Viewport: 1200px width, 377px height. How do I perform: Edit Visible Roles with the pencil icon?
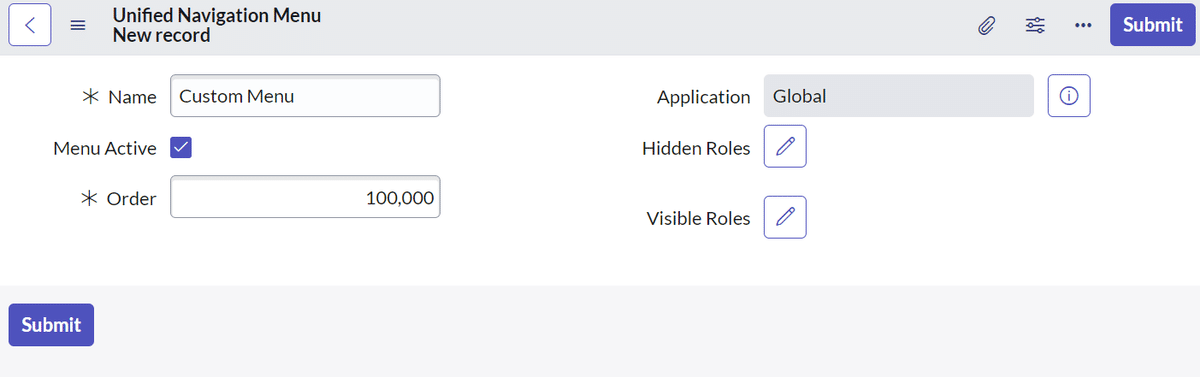tap(785, 217)
